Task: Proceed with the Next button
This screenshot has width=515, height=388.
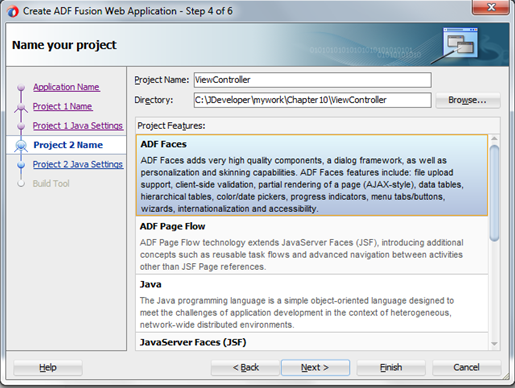Action: pos(315,367)
